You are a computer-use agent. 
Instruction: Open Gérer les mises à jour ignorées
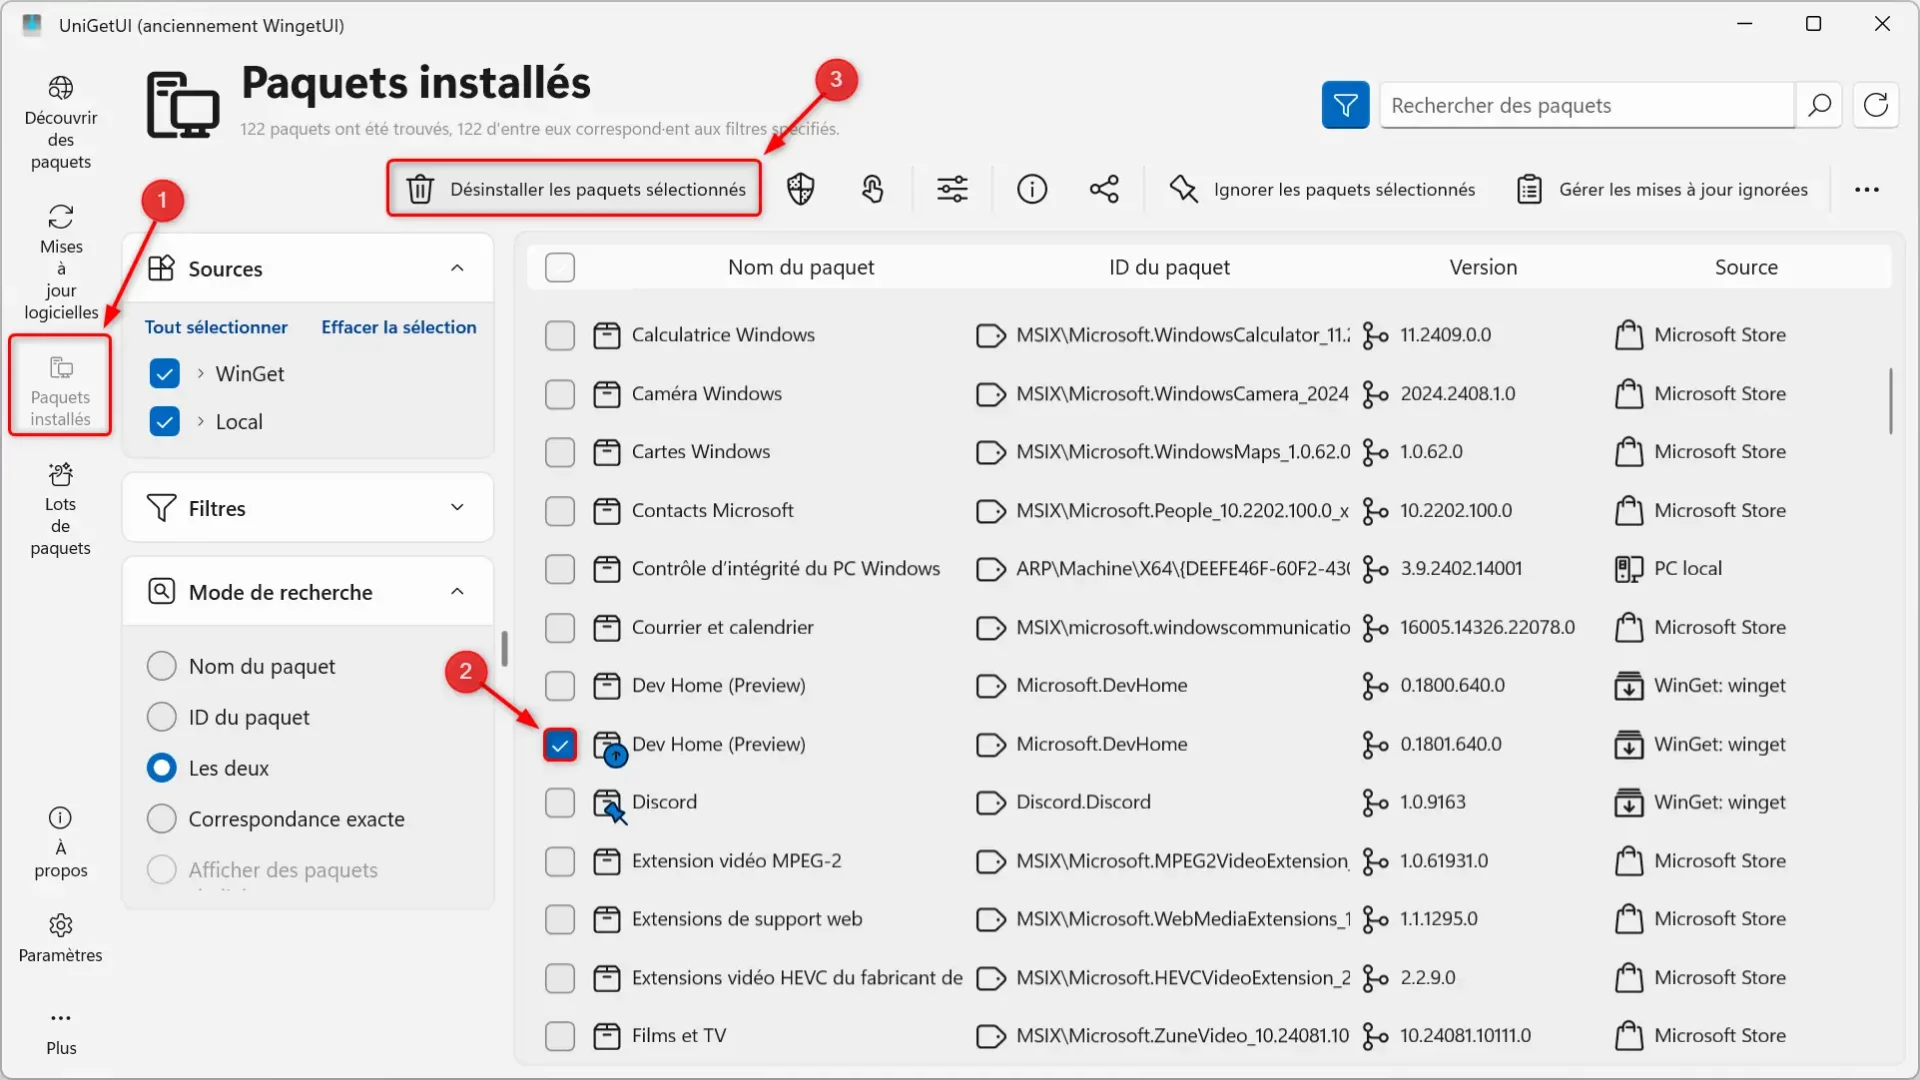click(1662, 189)
